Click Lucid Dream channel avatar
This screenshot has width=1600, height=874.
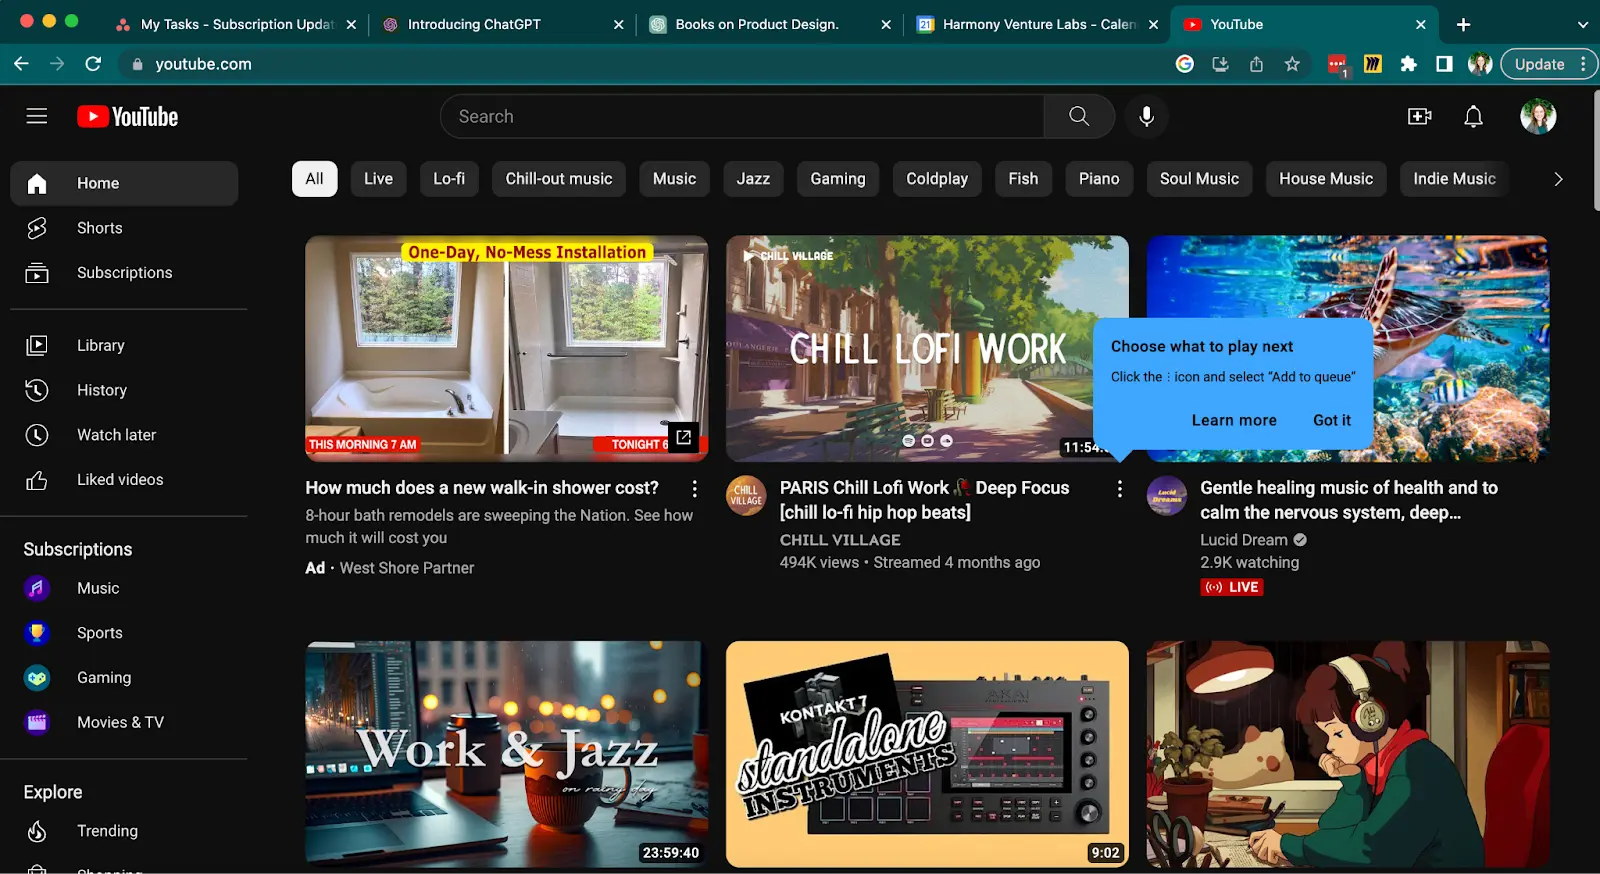pos(1167,495)
